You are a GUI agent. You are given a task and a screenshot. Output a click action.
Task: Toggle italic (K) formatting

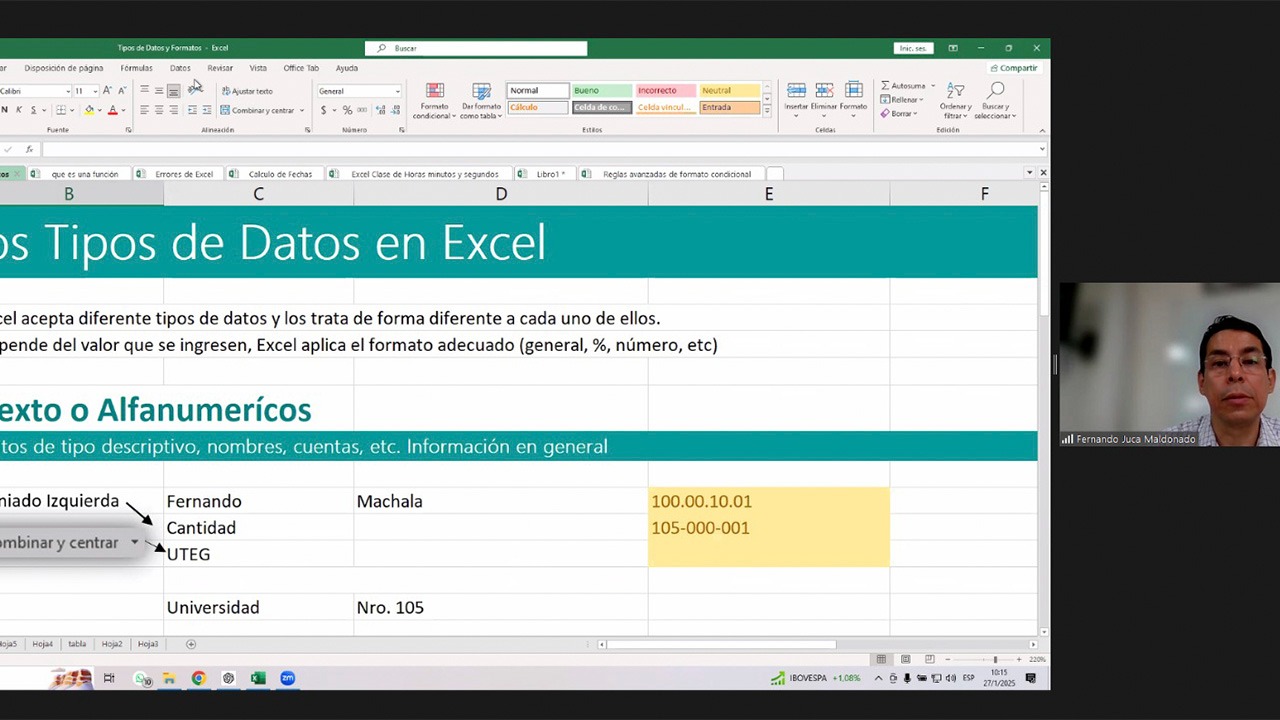coord(18,110)
